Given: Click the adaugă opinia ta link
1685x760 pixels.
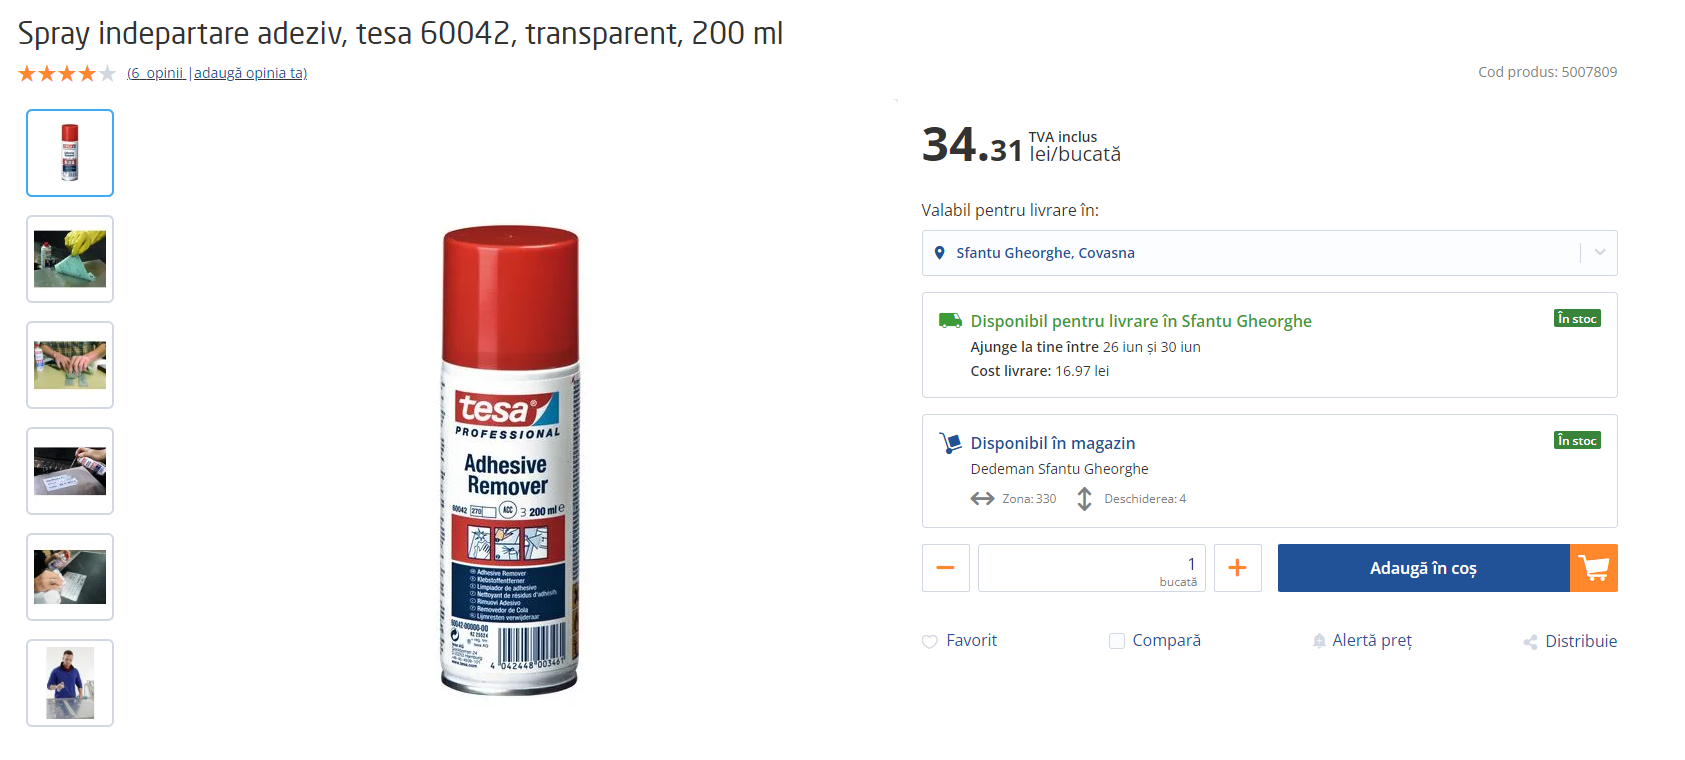Looking at the screenshot, I should (x=250, y=73).
